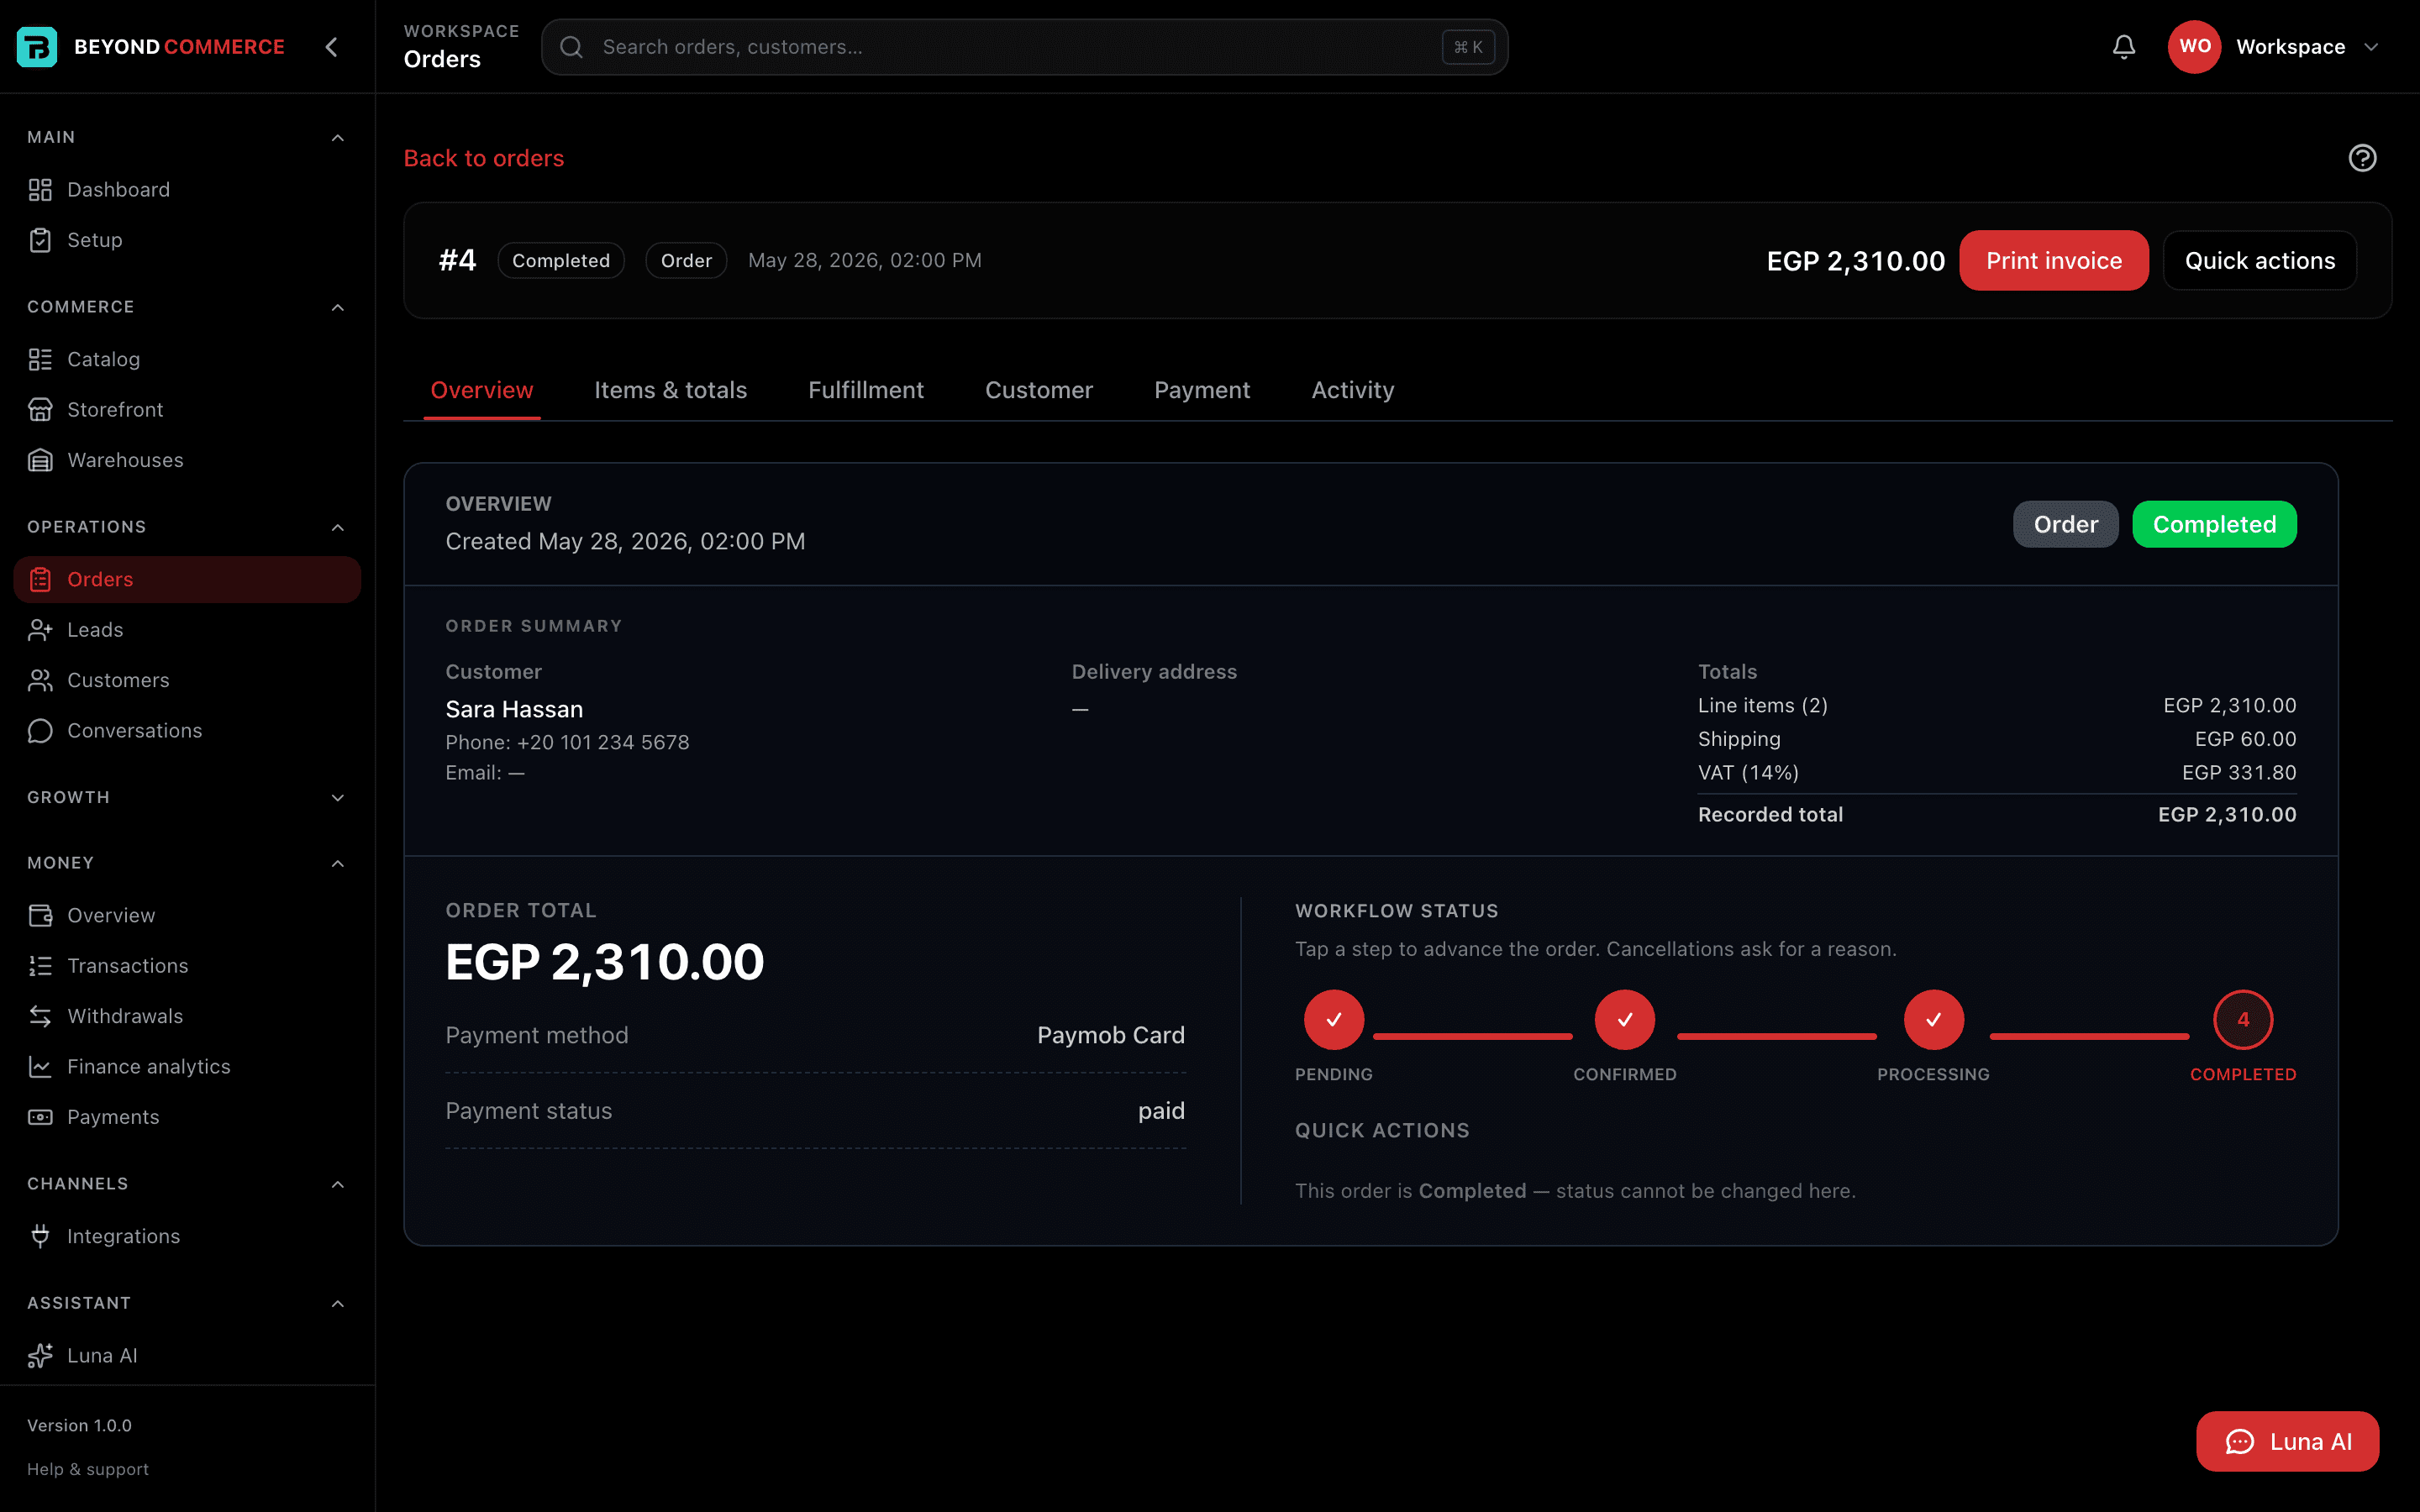The image size is (2420, 1512).
Task: Click the Completed step number 4
Action: pyautogui.click(x=2243, y=1020)
